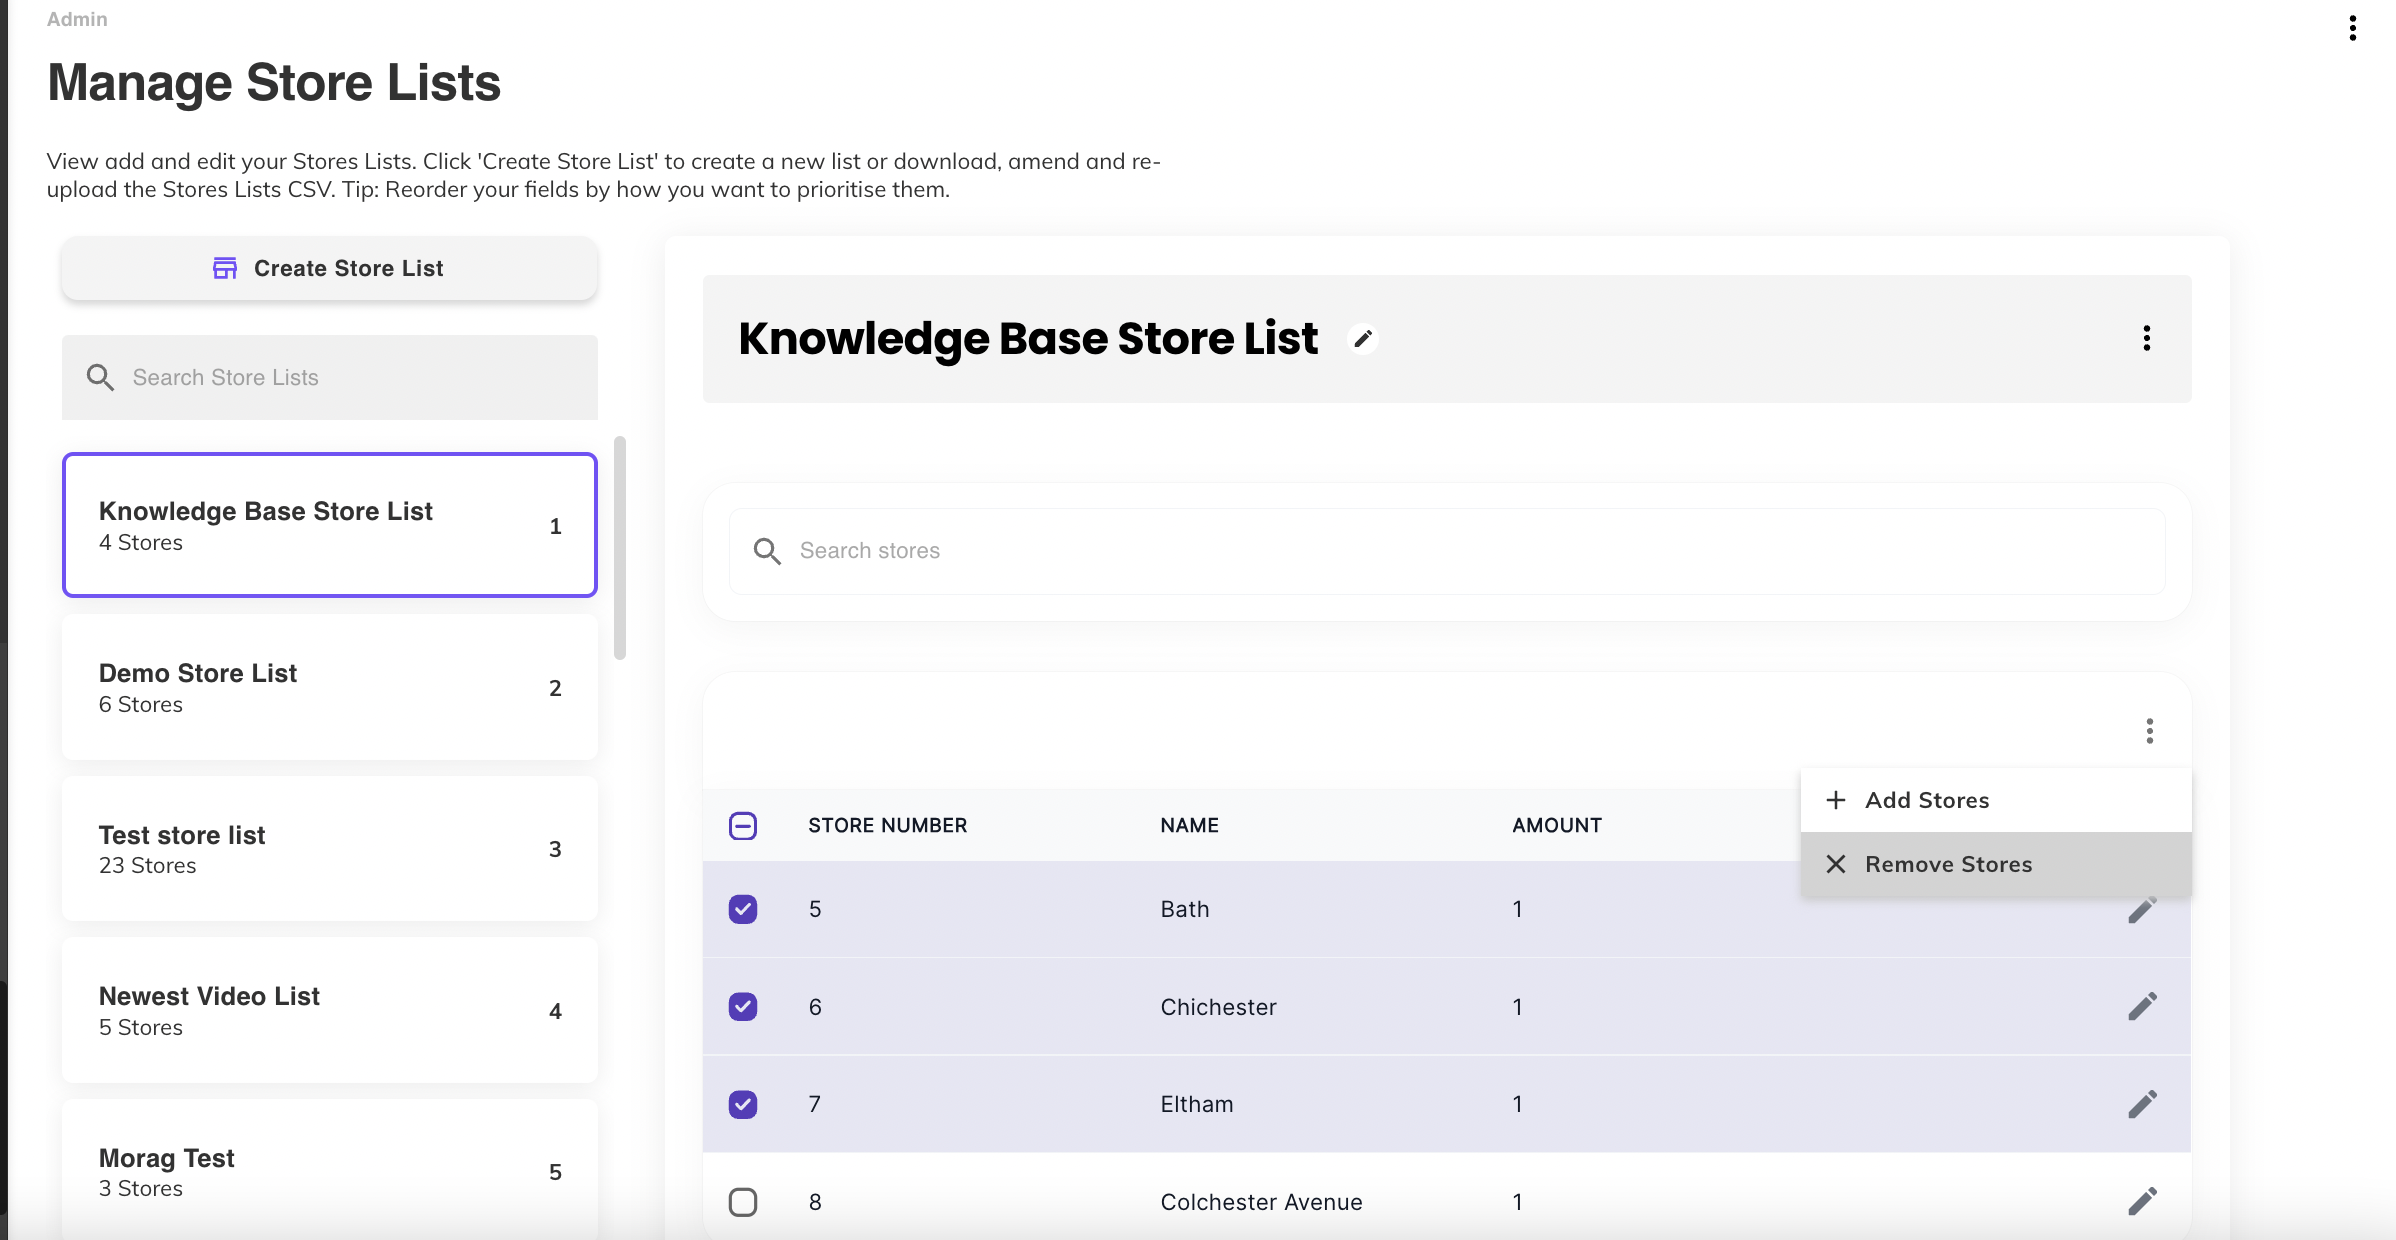Uncheck the Bath store checkbox

click(743, 909)
